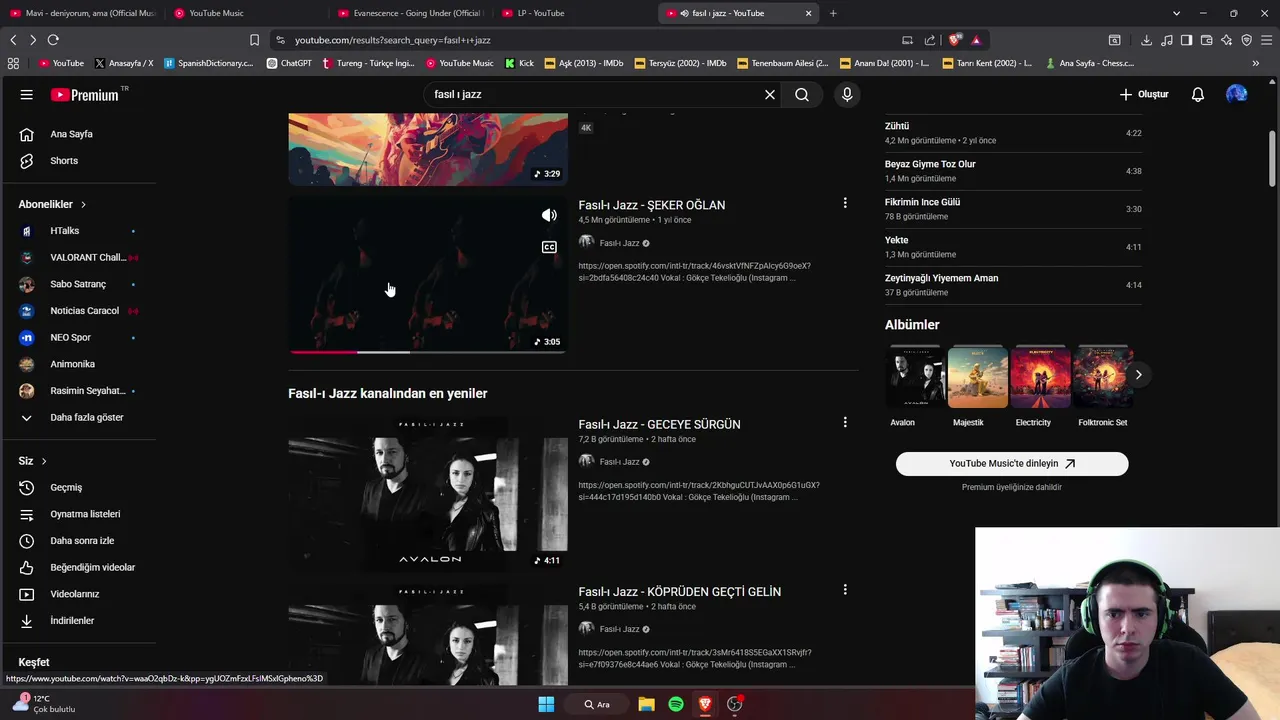Switch to the Evanescence - Going Under tab

click(410, 13)
